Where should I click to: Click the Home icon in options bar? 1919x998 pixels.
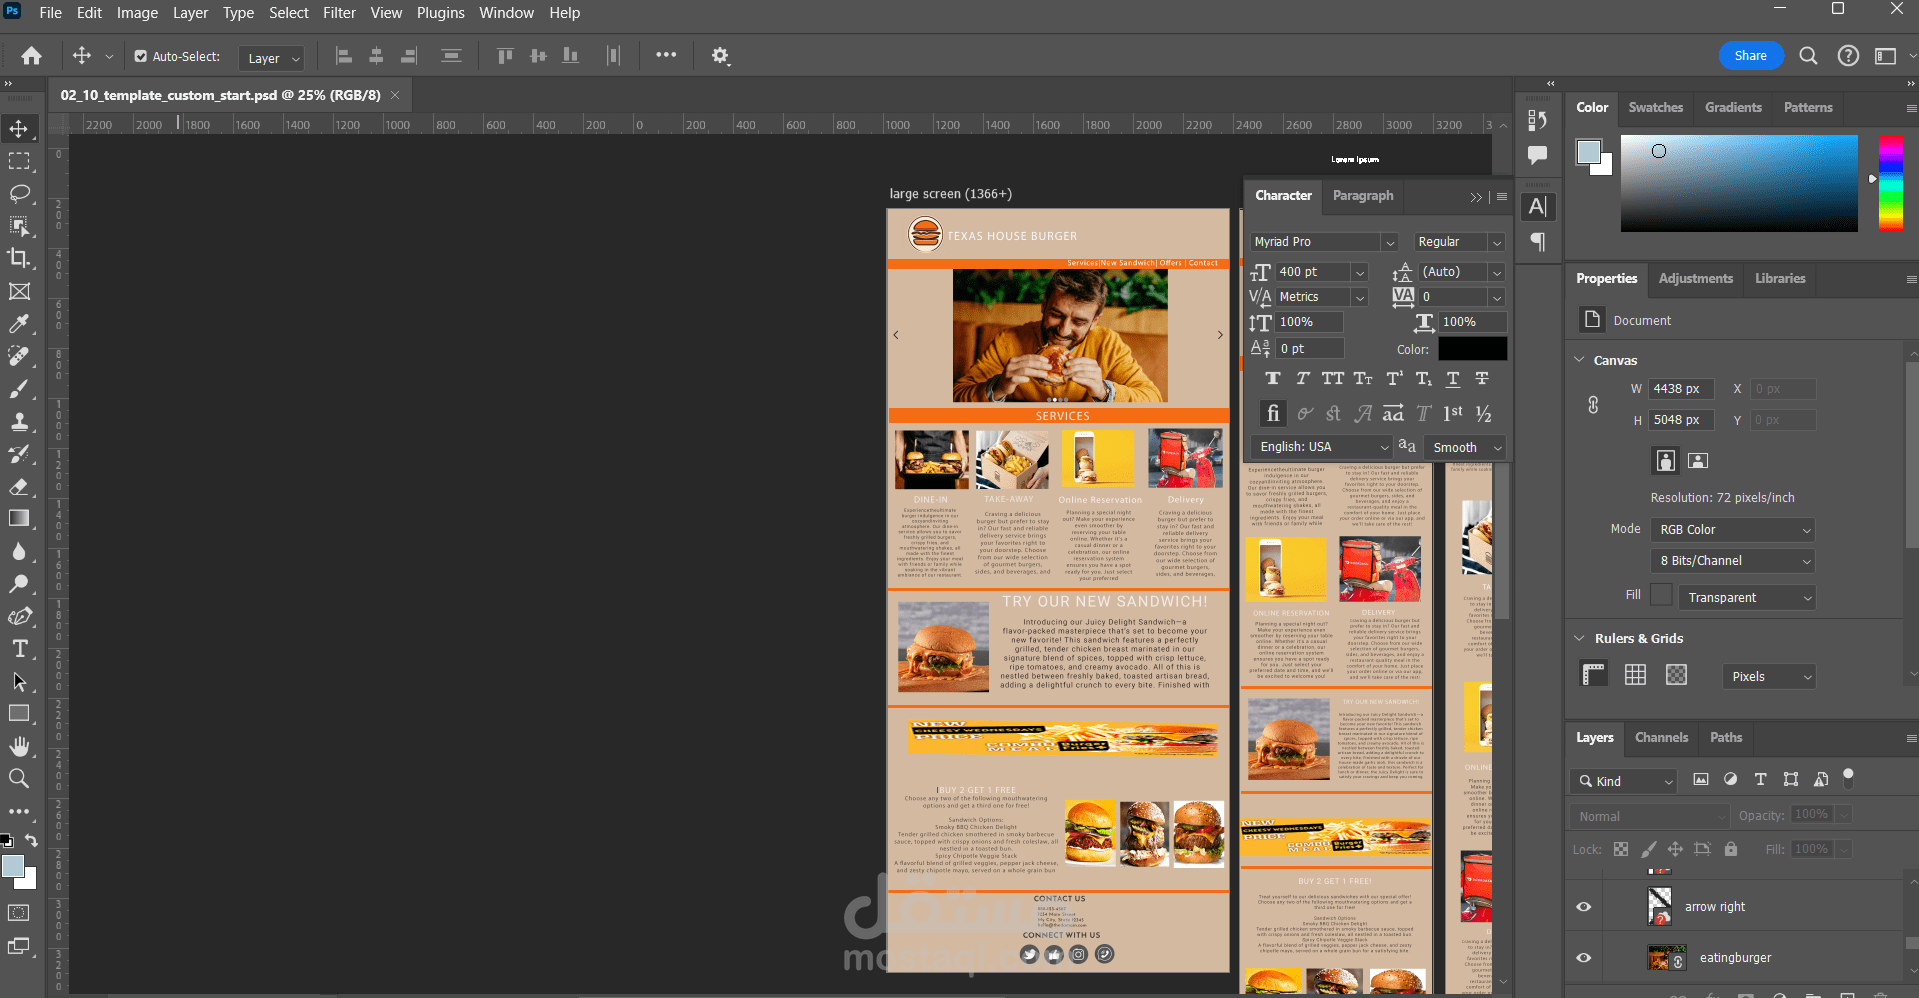[x=32, y=56]
